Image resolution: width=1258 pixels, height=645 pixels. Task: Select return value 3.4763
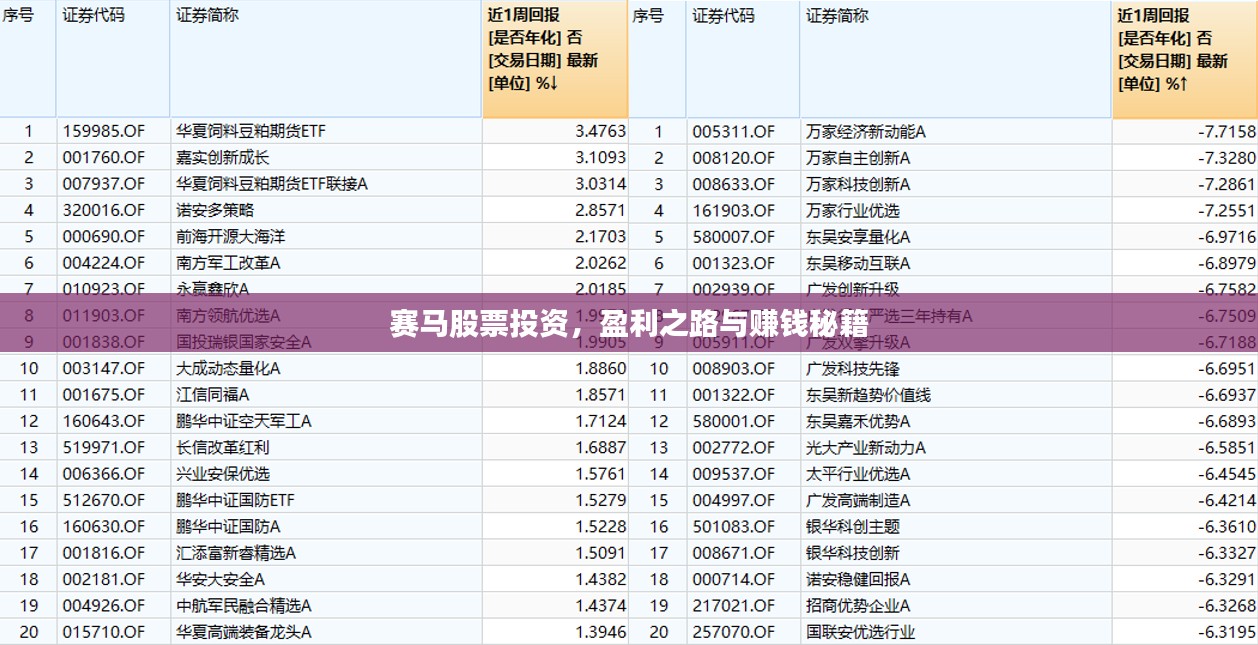tap(600, 131)
